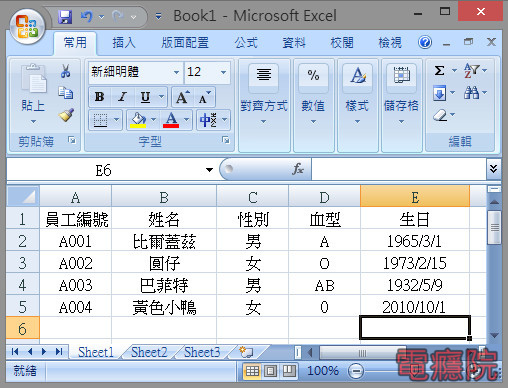Click the formula bar input field

(x=399, y=169)
